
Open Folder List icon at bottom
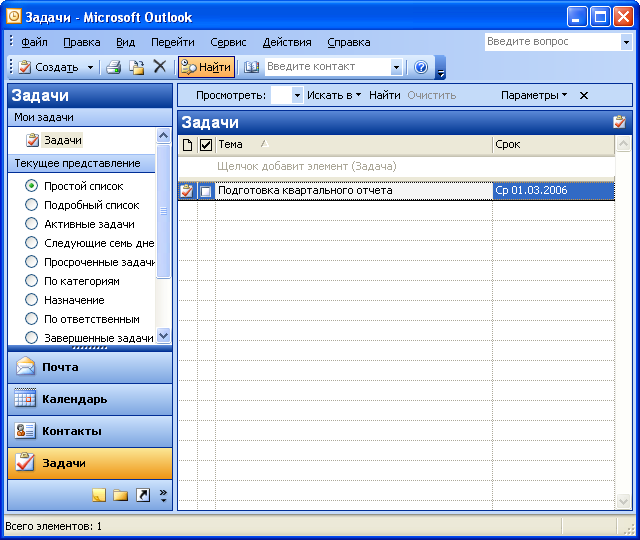[x=121, y=495]
